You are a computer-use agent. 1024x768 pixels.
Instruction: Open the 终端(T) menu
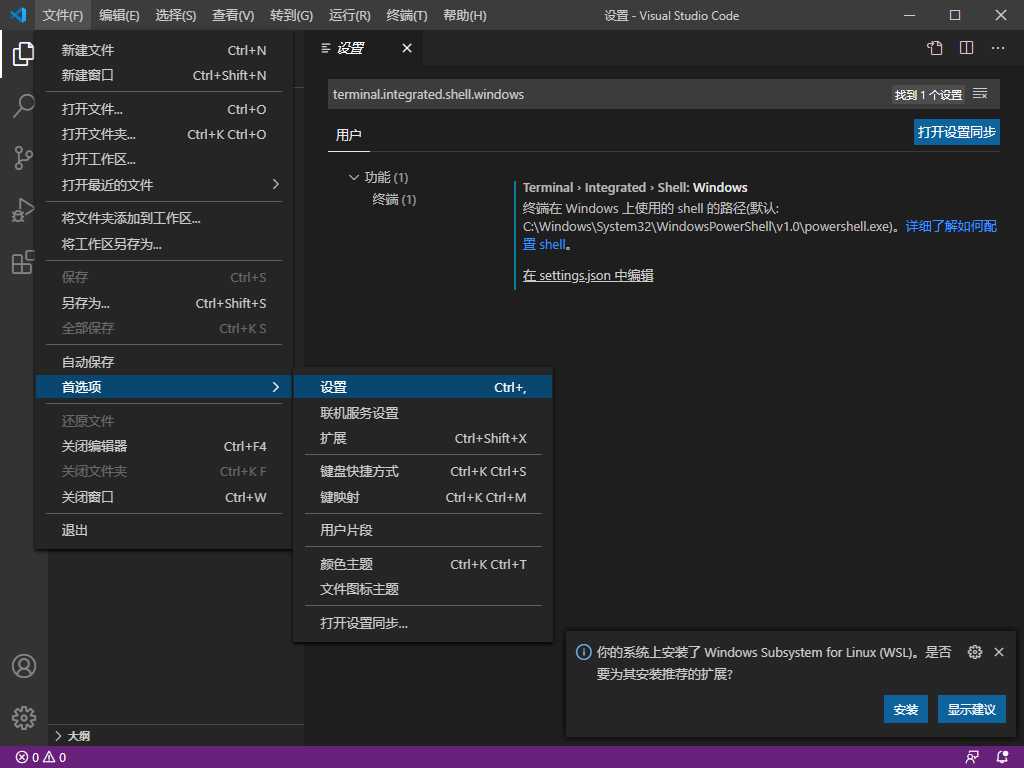pyautogui.click(x=407, y=15)
